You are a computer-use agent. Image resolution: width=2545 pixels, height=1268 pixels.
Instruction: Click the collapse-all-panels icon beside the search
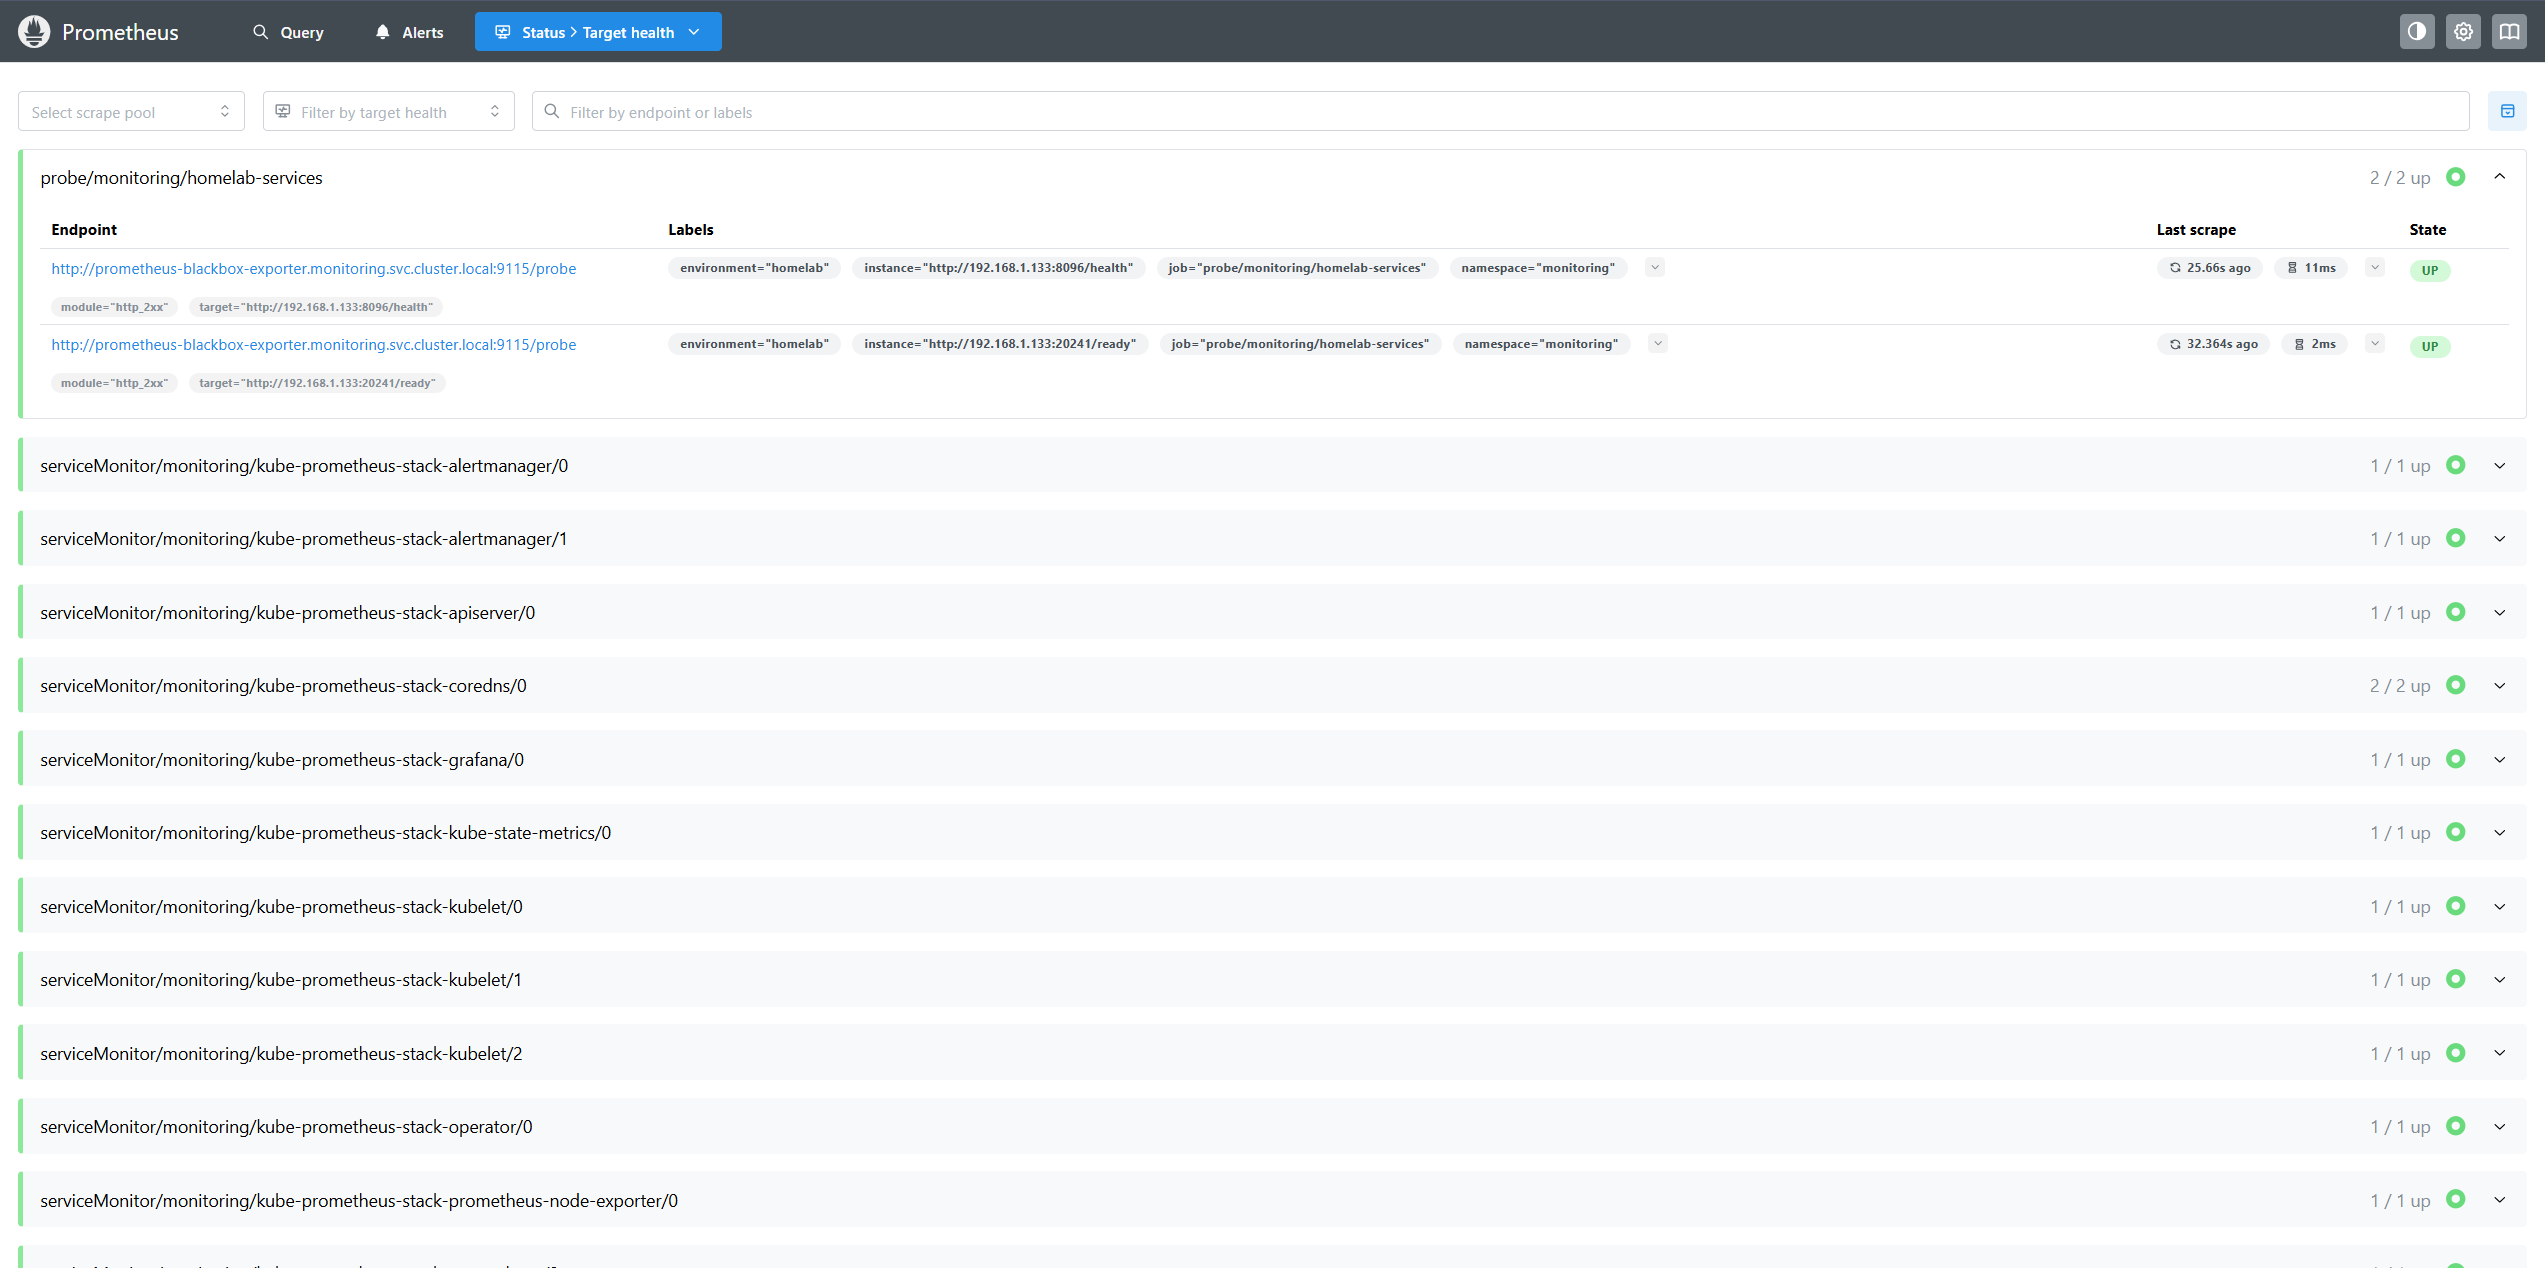2507,110
